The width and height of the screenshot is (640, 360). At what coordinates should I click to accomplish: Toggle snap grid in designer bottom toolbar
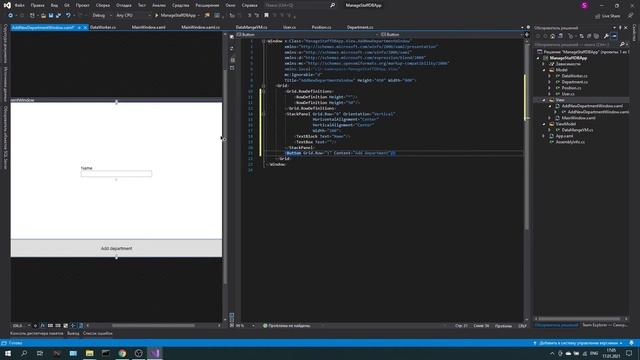click(x=50, y=326)
